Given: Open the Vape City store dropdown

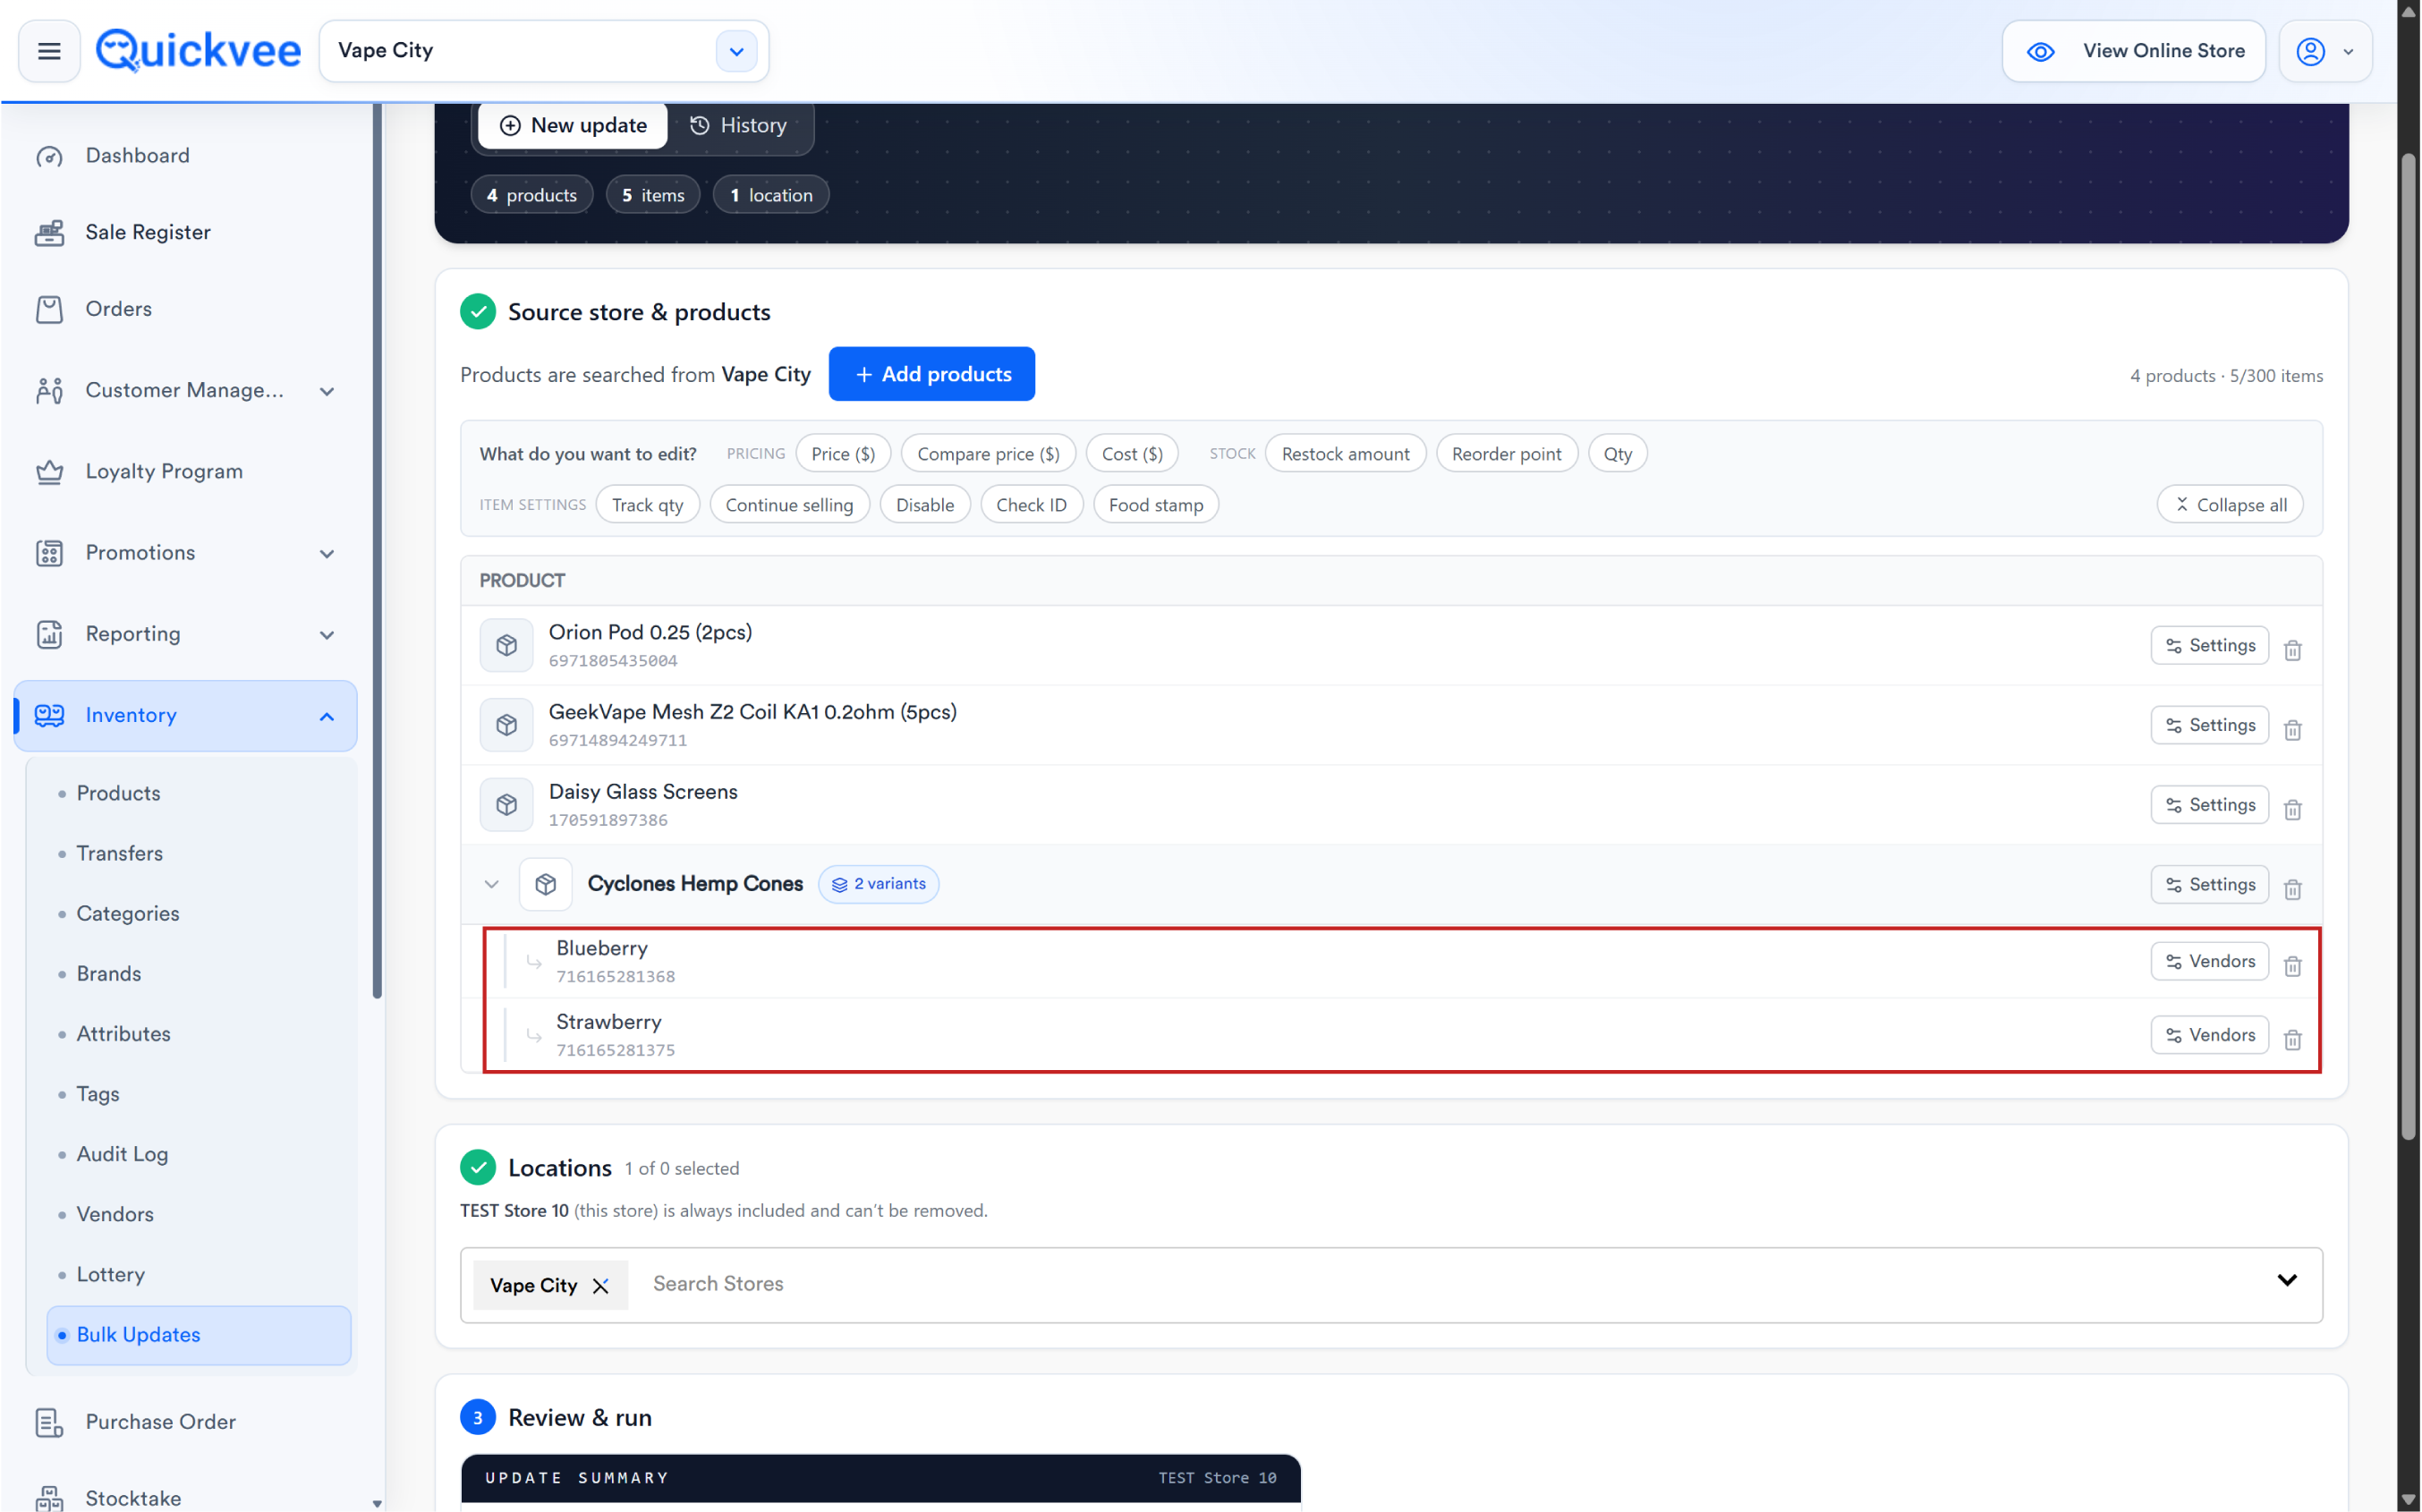Looking at the screenshot, I should [736, 51].
